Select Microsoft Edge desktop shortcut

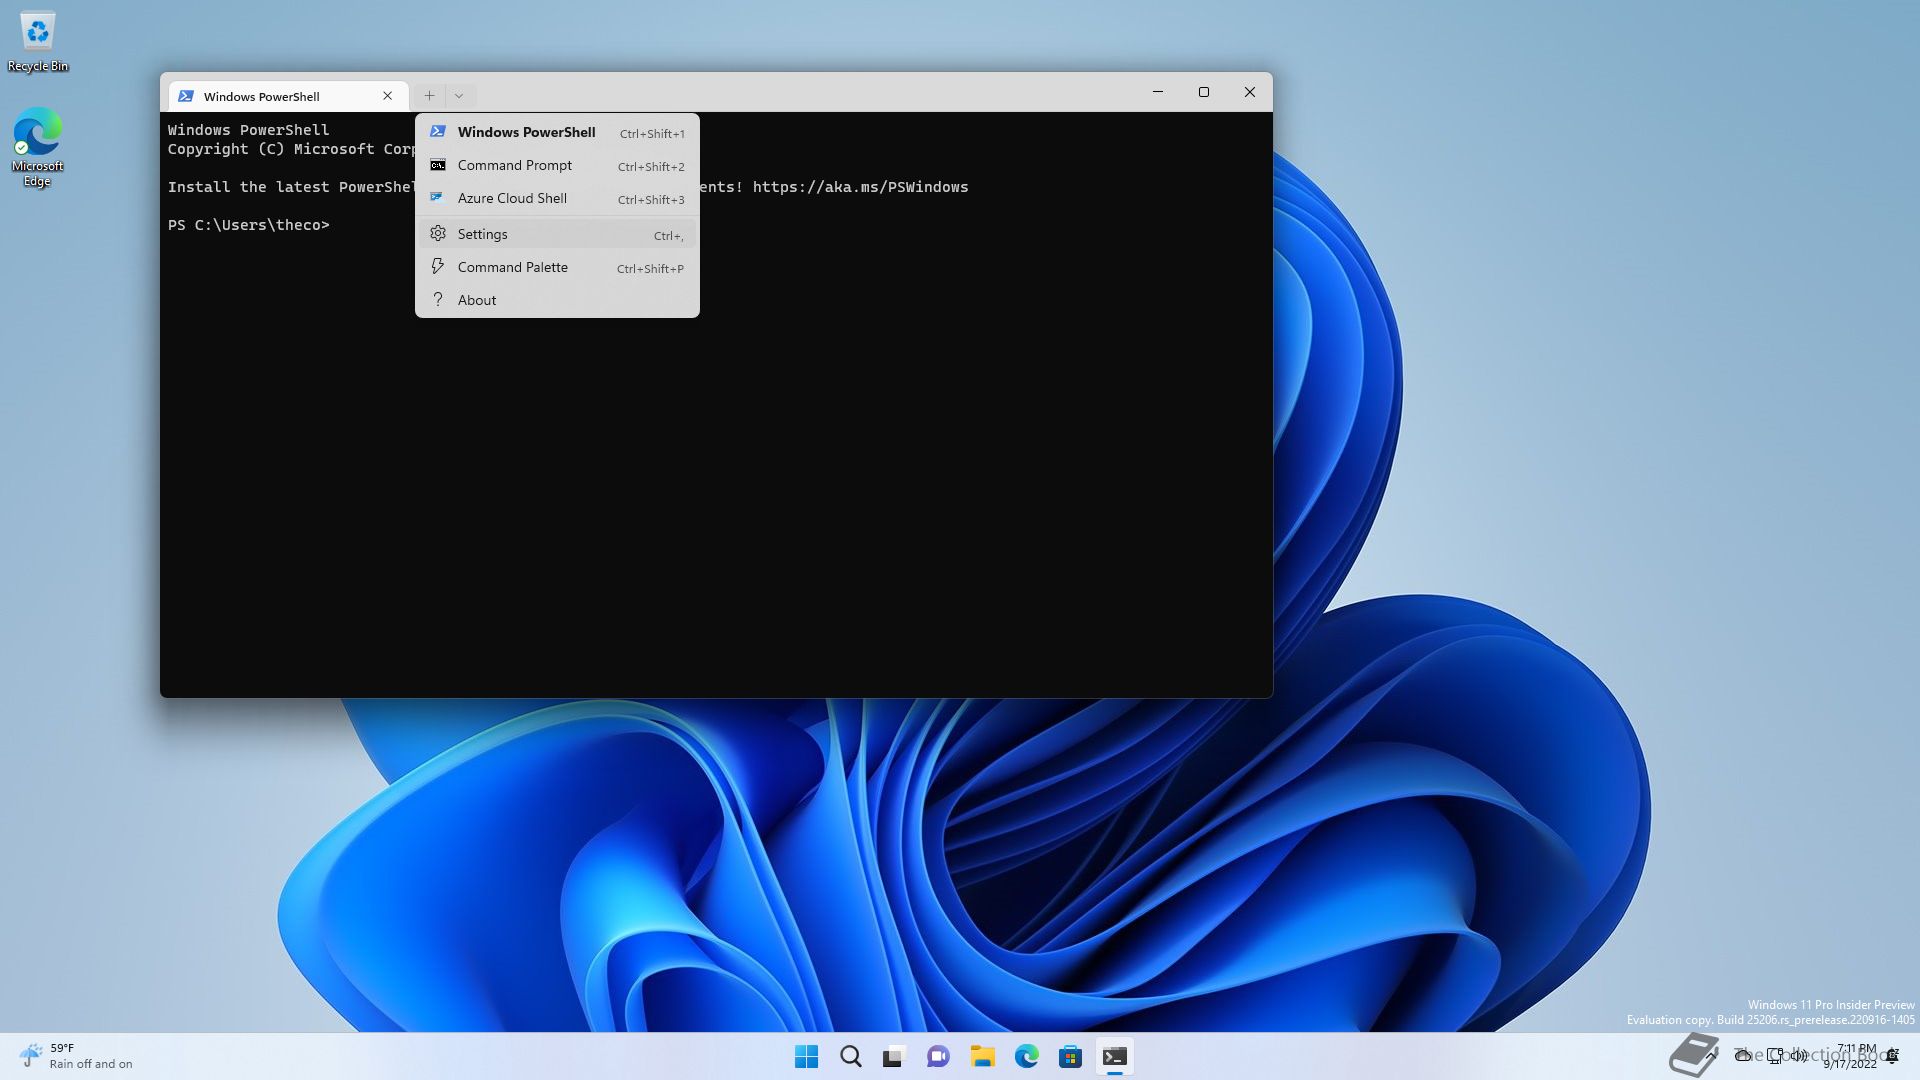tap(38, 147)
